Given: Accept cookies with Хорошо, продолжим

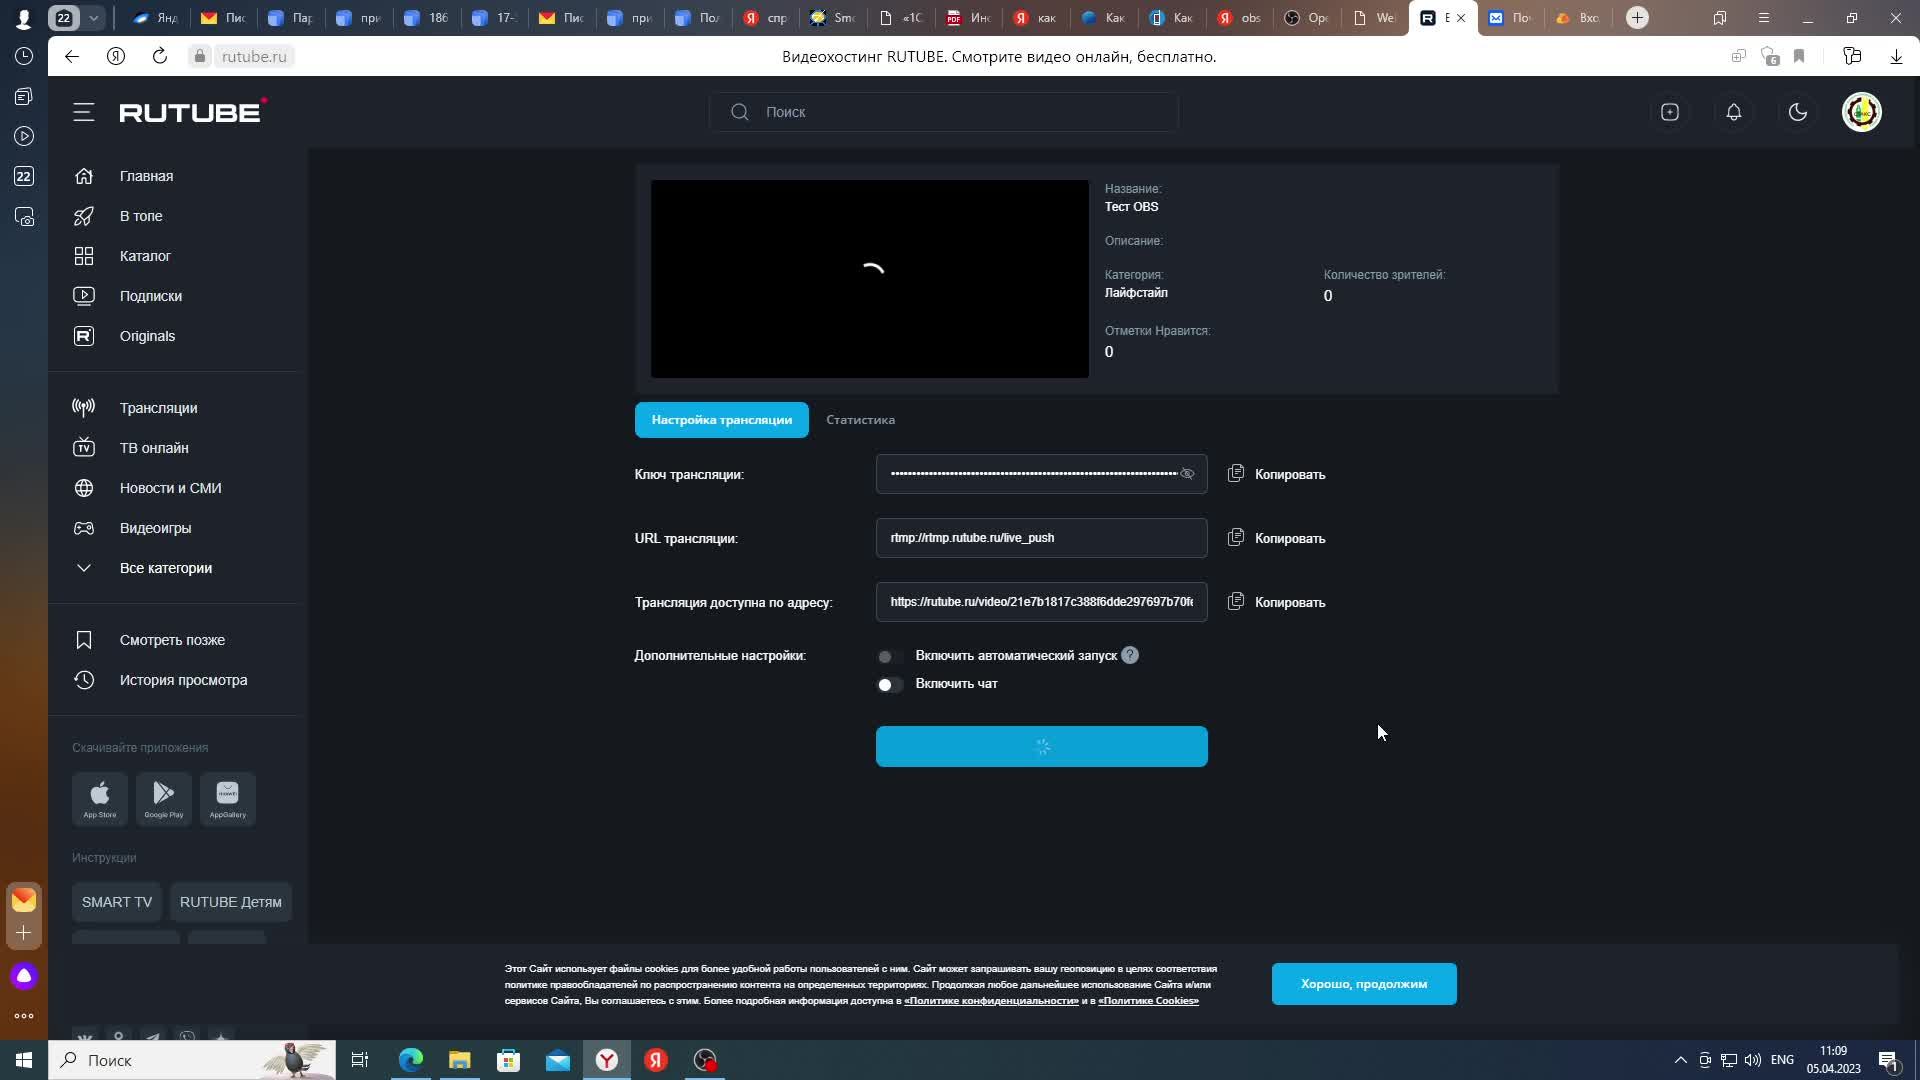Looking at the screenshot, I should pyautogui.click(x=1363, y=984).
